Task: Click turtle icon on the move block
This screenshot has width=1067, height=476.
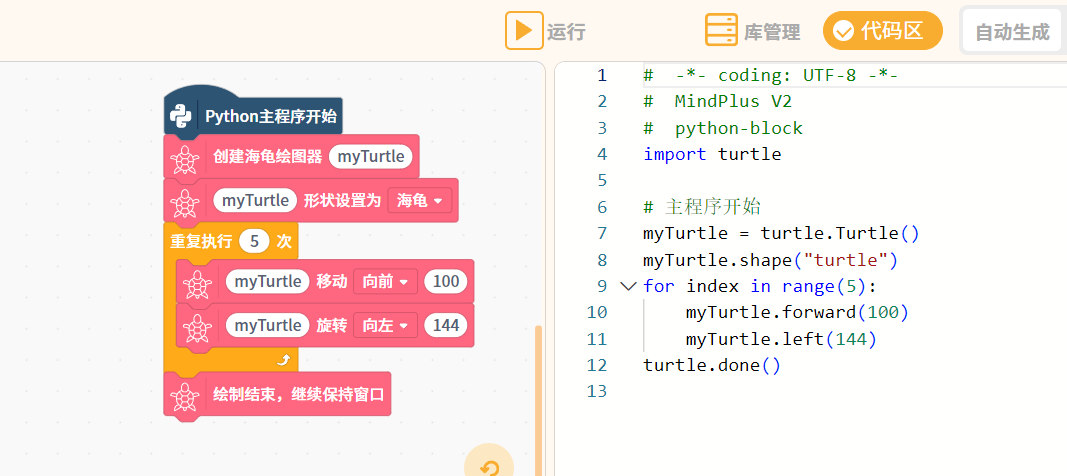Action: pos(197,284)
